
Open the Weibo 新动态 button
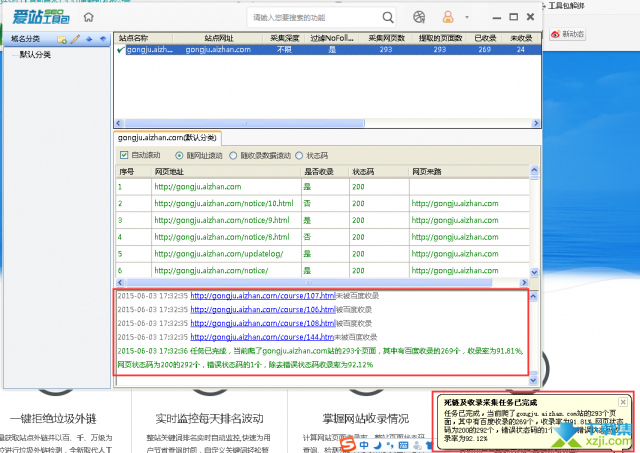[x=567, y=34]
